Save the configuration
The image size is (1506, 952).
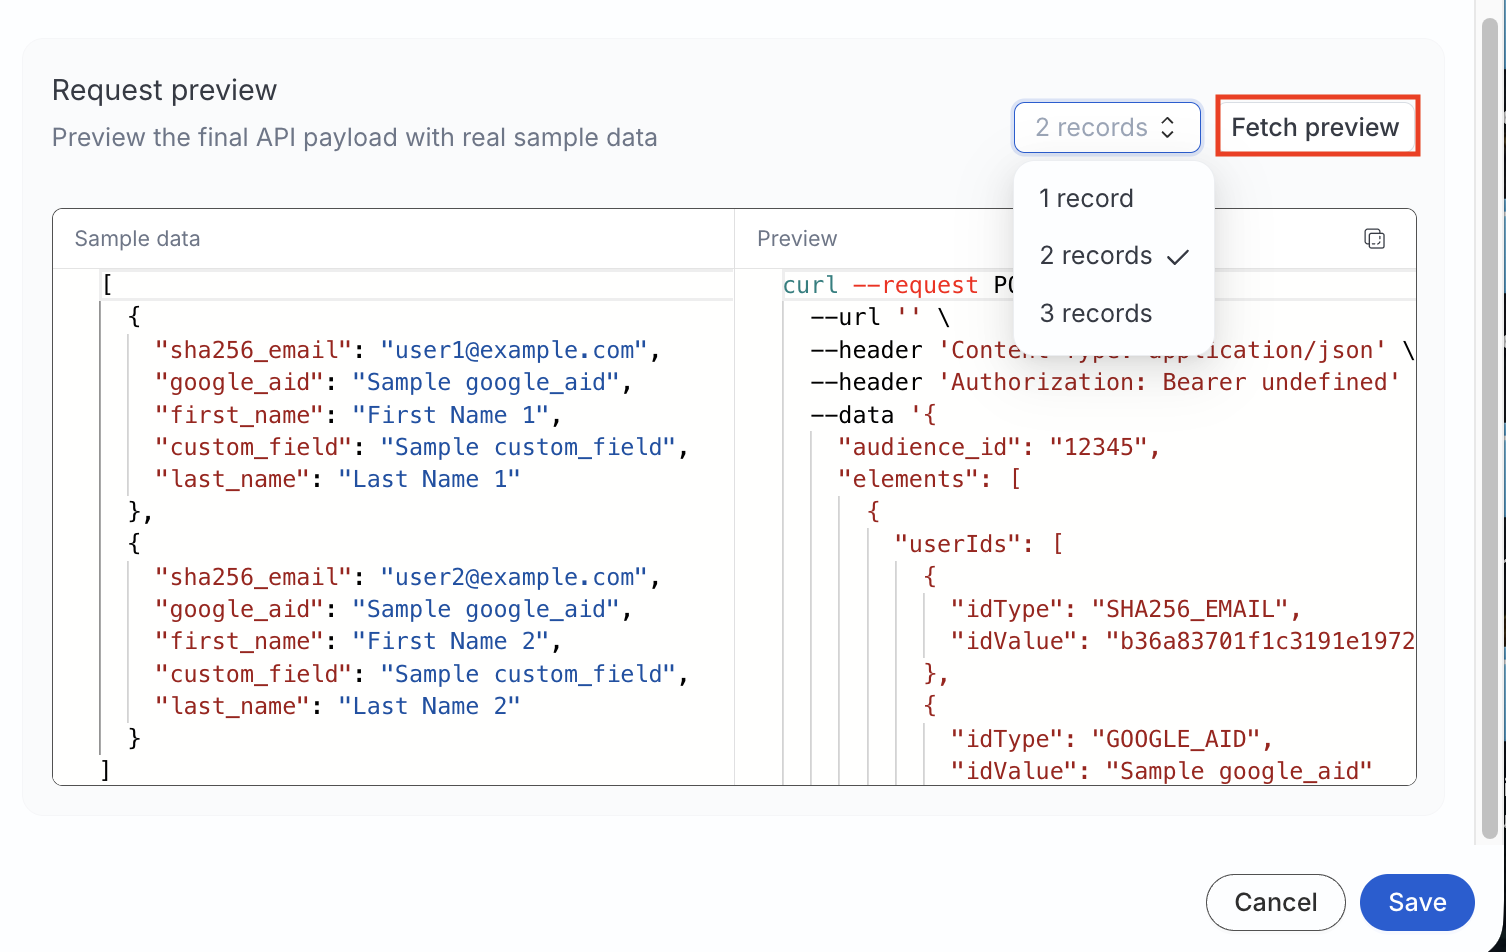pyautogui.click(x=1417, y=902)
